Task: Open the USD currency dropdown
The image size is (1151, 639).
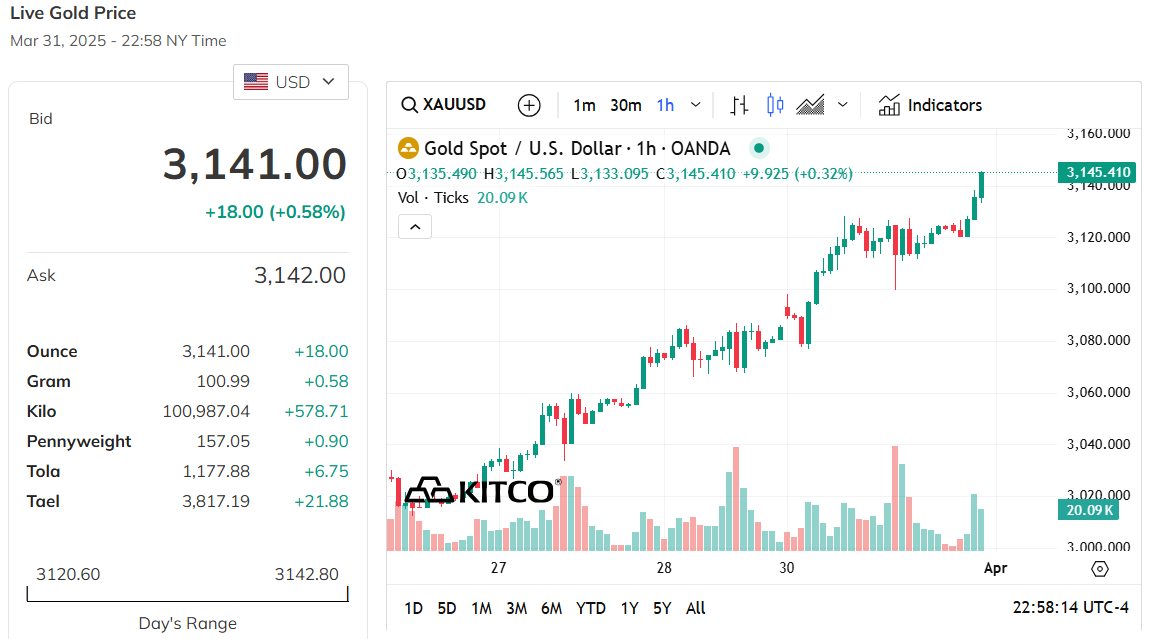Action: [x=291, y=82]
